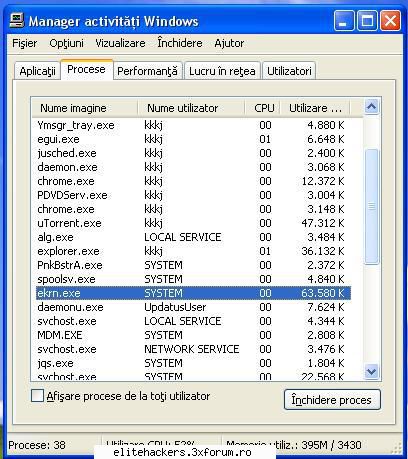408x459 pixels.
Task: Open the Închidere menu
Action: tap(180, 43)
